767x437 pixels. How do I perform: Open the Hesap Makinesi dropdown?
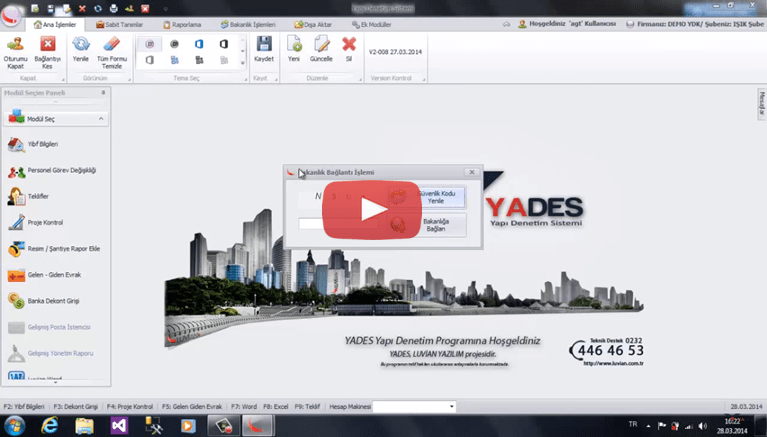451,407
